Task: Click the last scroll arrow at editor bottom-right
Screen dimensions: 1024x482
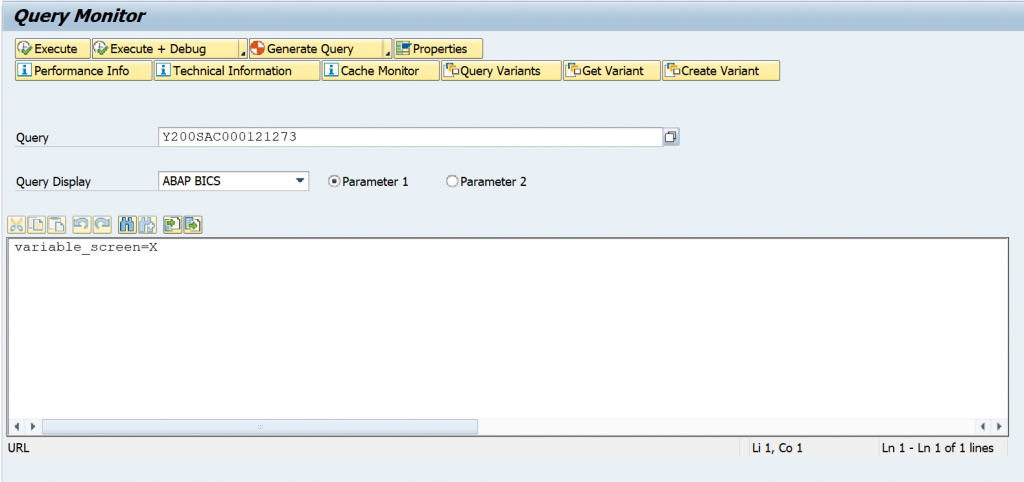Action: click(x=999, y=426)
